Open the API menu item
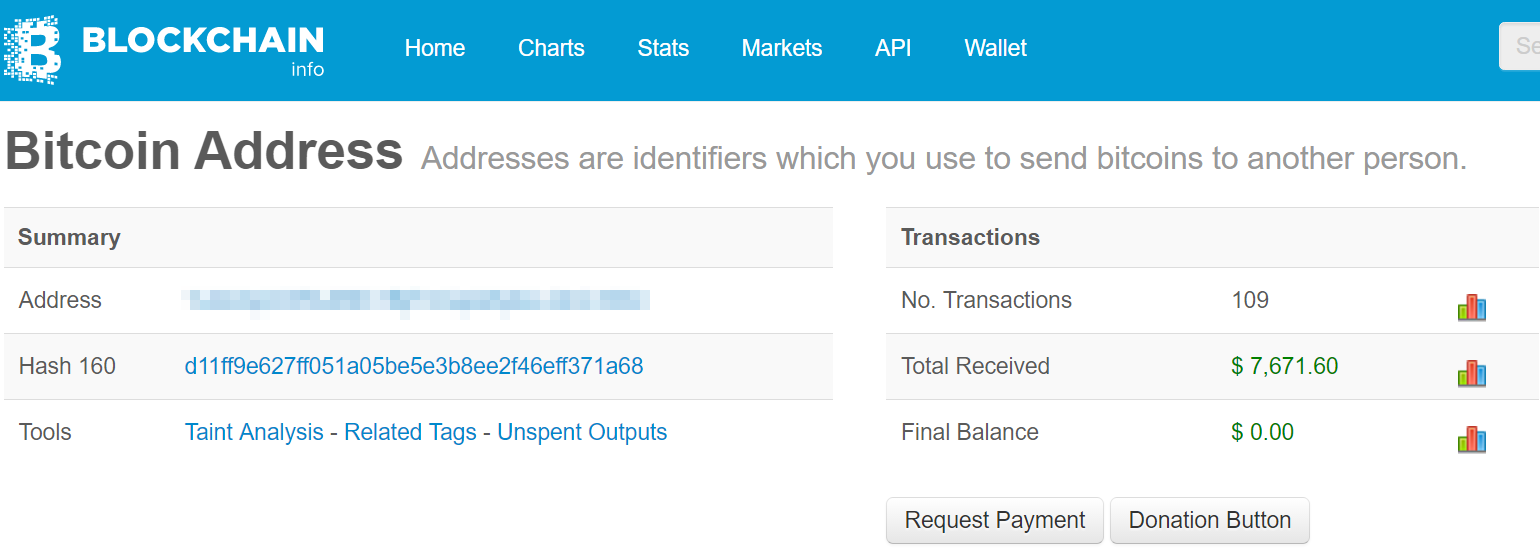The image size is (1540, 560). pyautogui.click(x=893, y=48)
